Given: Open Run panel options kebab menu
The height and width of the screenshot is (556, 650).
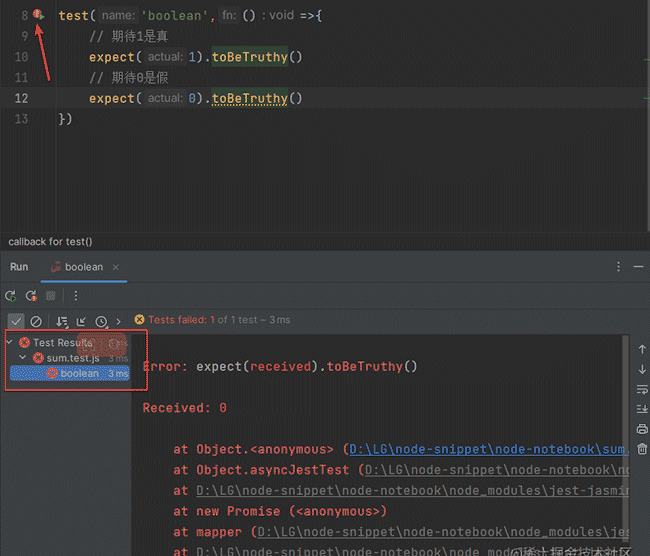Looking at the screenshot, I should [x=618, y=267].
